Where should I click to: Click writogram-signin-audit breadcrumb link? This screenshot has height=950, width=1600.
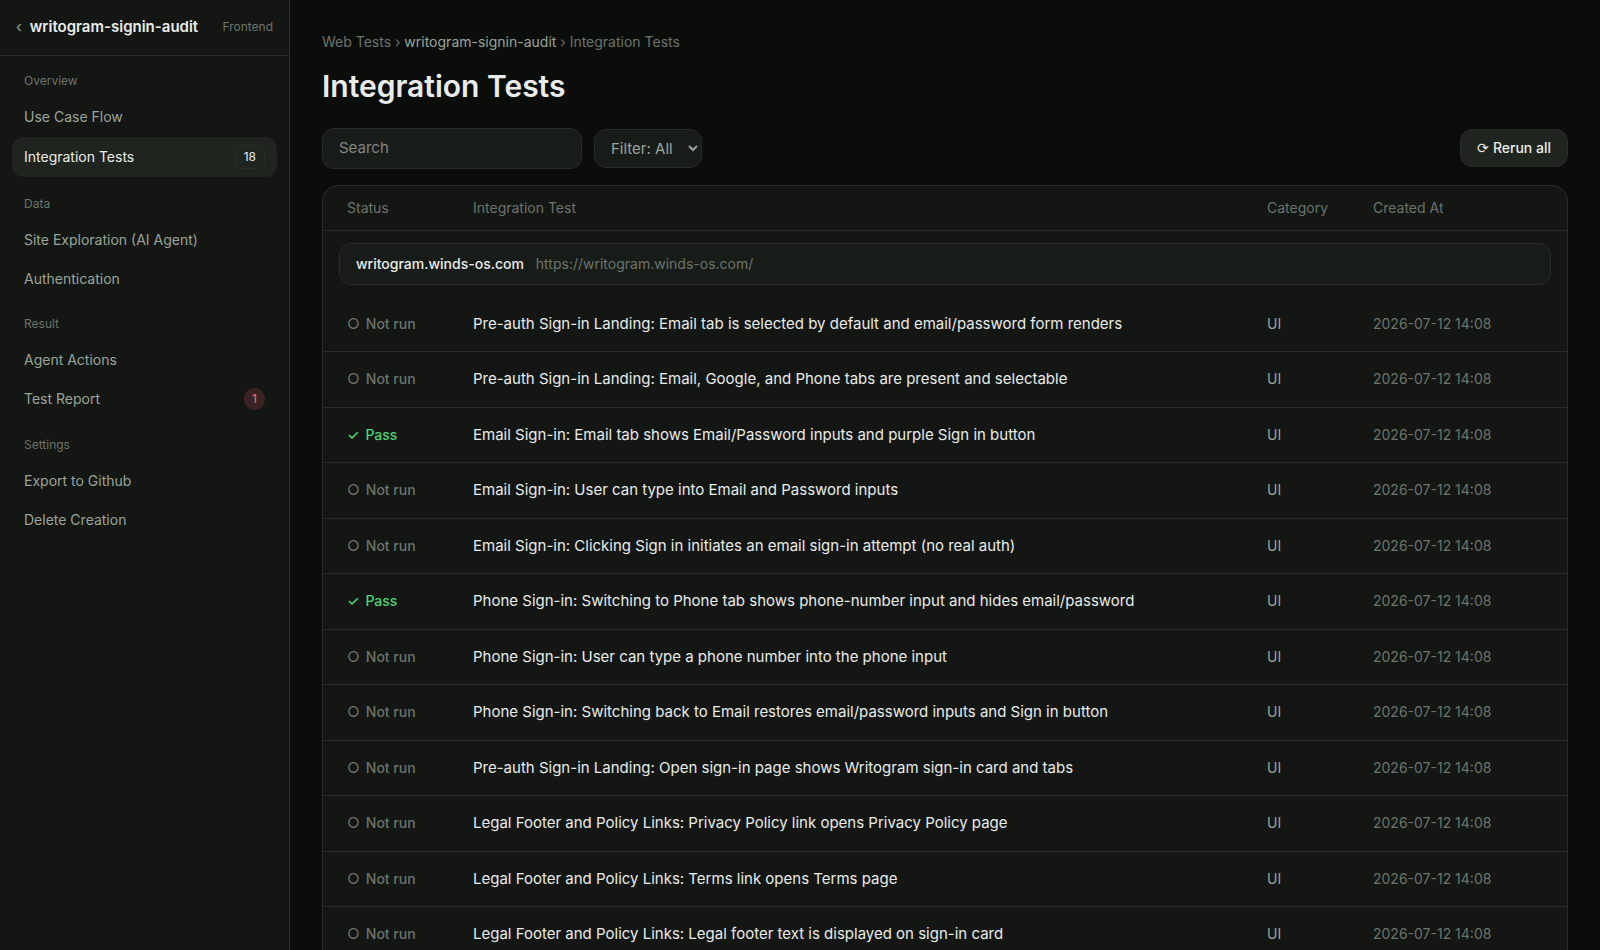[x=480, y=42]
